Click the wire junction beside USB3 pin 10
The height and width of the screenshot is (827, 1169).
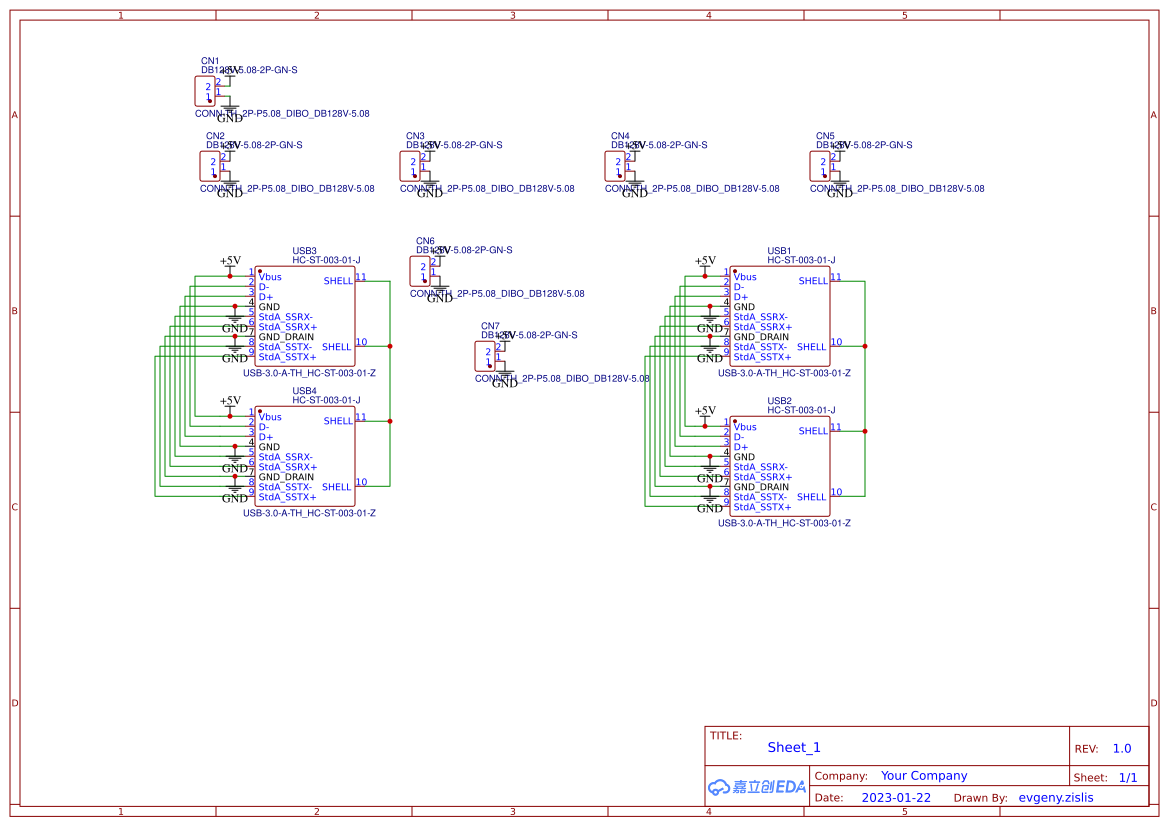(390, 346)
